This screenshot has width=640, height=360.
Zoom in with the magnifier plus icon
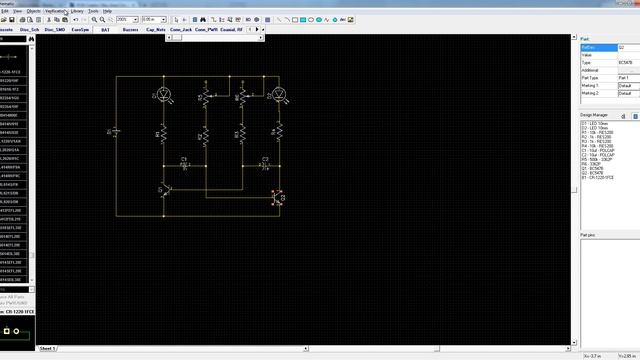click(x=94, y=20)
